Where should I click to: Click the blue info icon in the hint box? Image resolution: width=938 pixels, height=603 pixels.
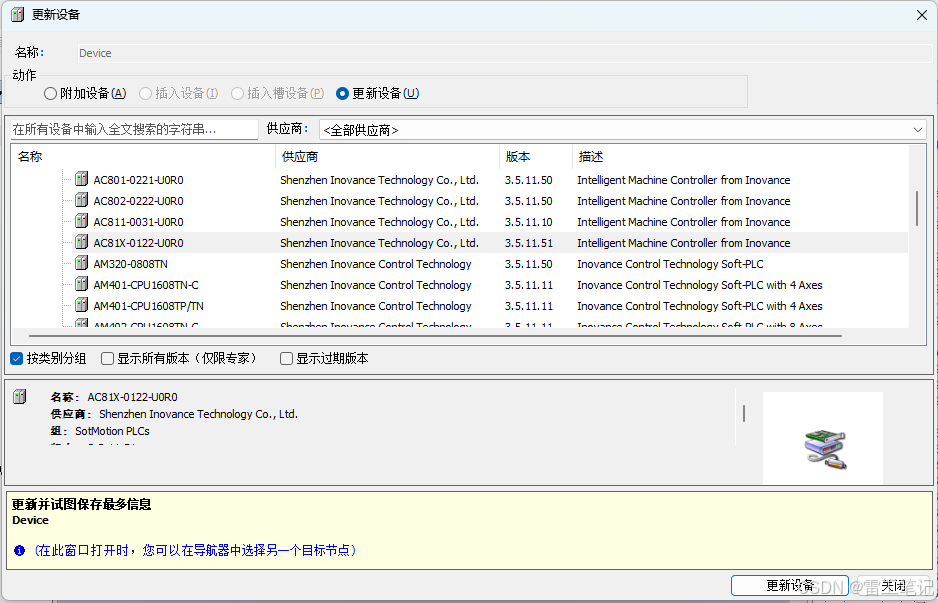(x=20, y=550)
